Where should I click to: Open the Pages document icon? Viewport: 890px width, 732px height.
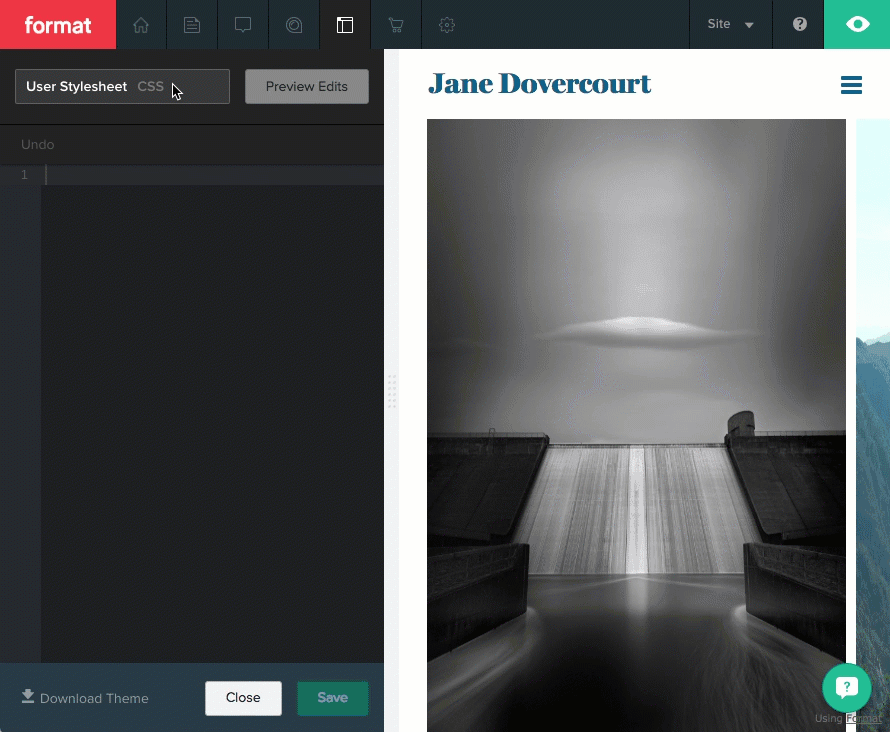click(192, 25)
